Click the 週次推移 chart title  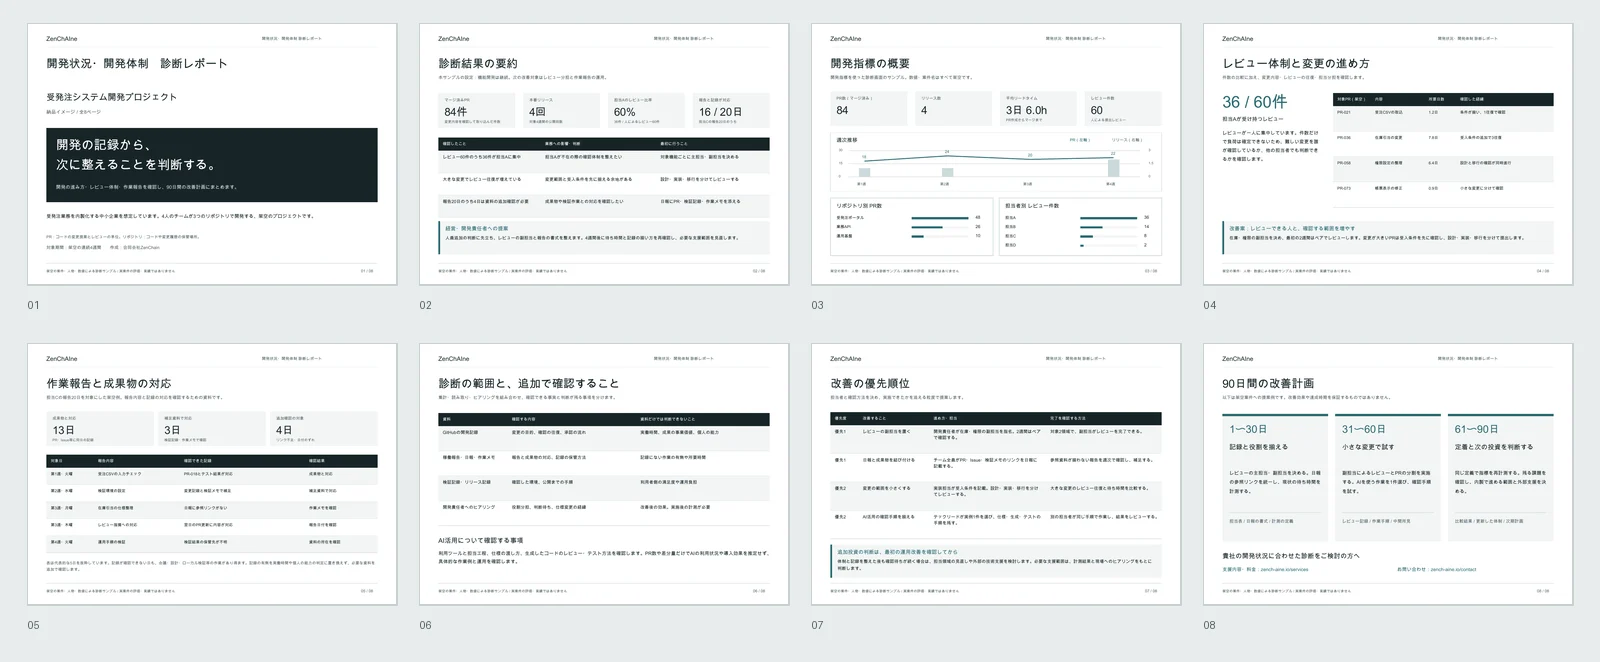pyautogui.click(x=847, y=140)
